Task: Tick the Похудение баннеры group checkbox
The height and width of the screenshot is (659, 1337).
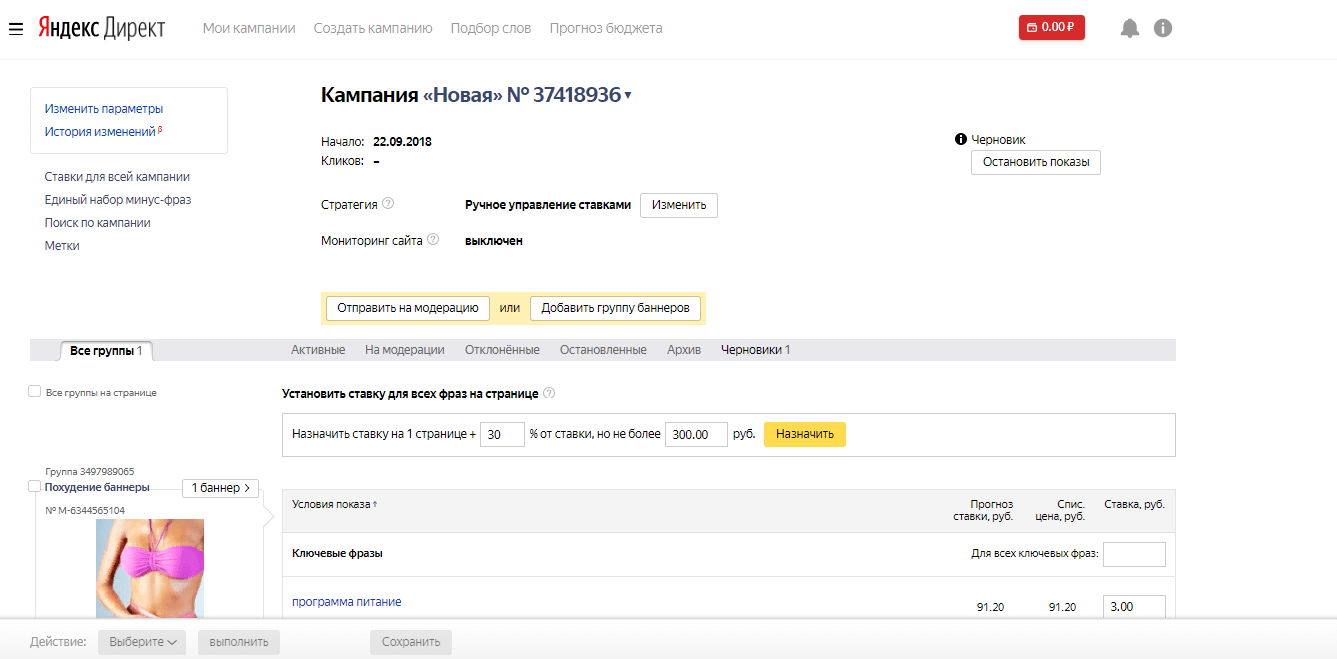Action: 35,487
